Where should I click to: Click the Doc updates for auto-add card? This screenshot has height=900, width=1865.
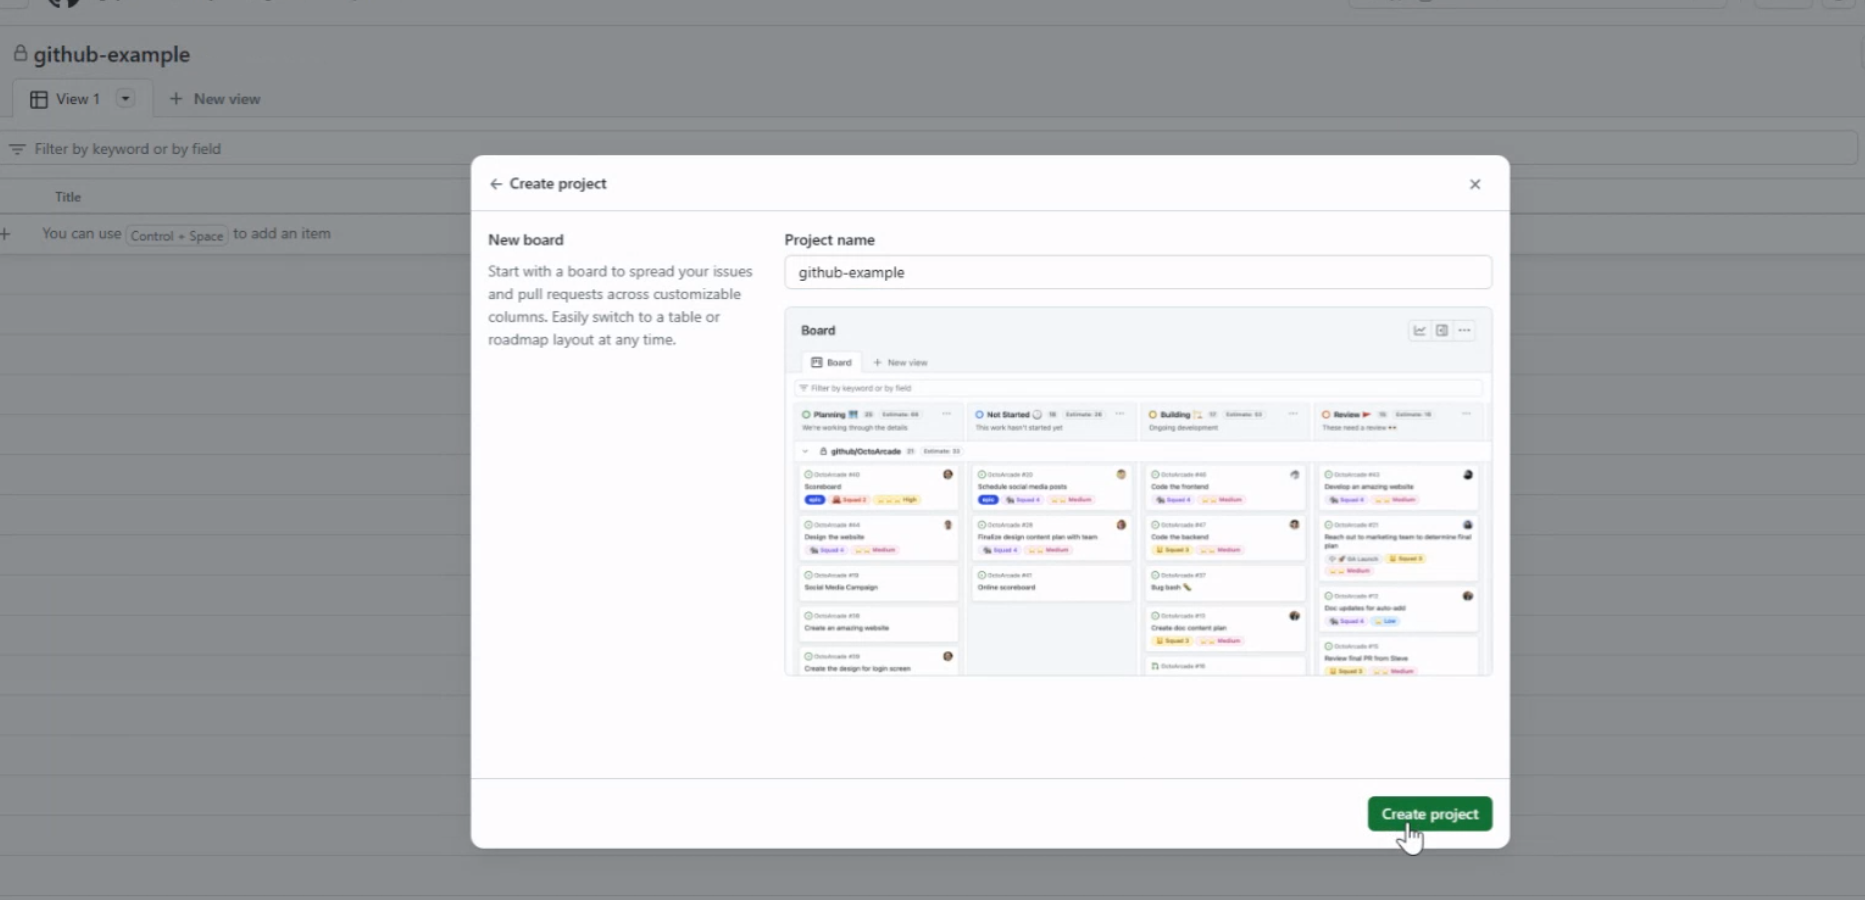tap(1398, 609)
